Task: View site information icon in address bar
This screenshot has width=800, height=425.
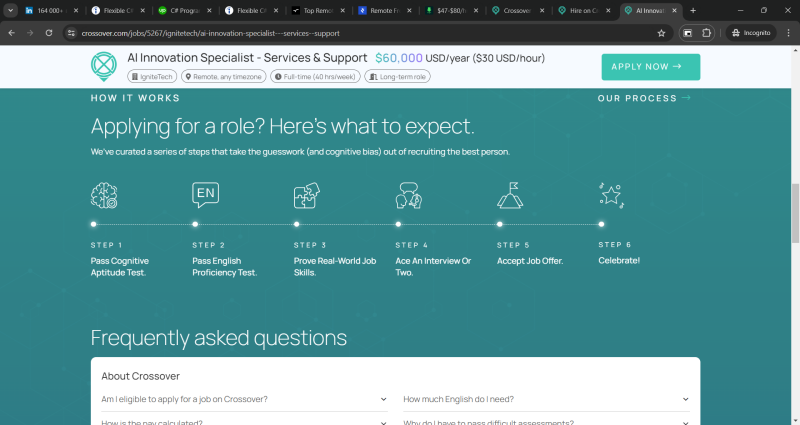Action: (71, 33)
